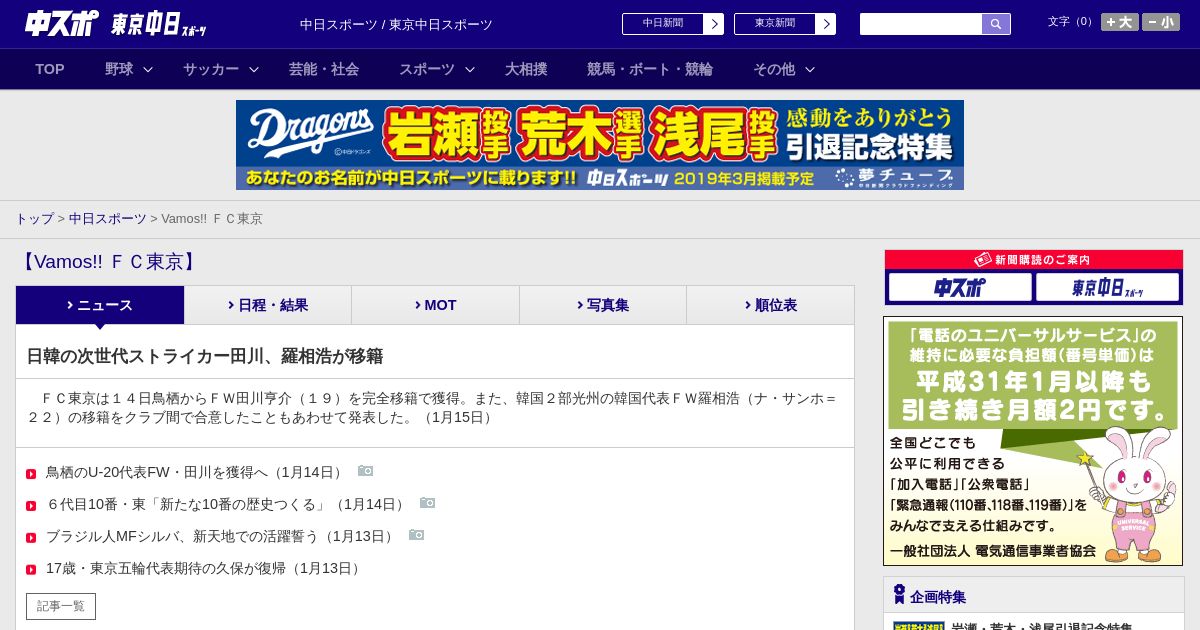Click the 中日スポーツ breadcrumb link

coord(108,218)
